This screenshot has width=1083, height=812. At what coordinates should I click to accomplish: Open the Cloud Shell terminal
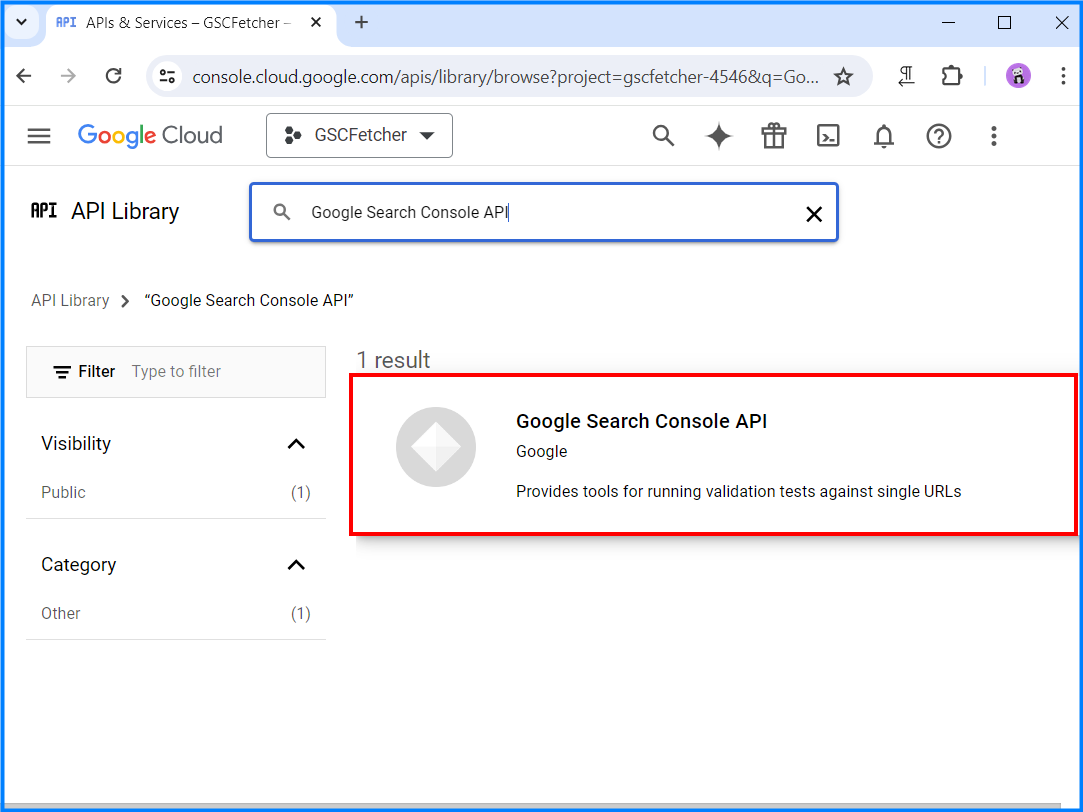pyautogui.click(x=828, y=136)
